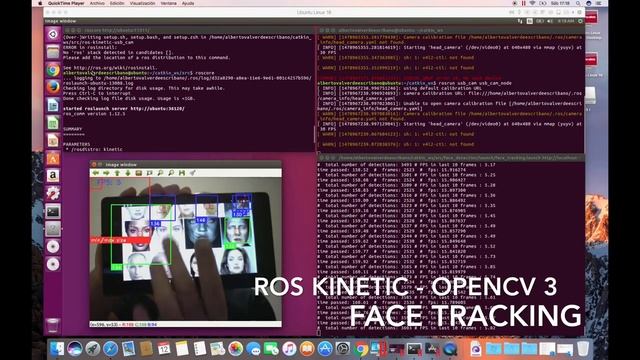Click the Ubuntu panel network indicator
The height and width of the screenshot is (360, 640).
(x=520, y=21)
